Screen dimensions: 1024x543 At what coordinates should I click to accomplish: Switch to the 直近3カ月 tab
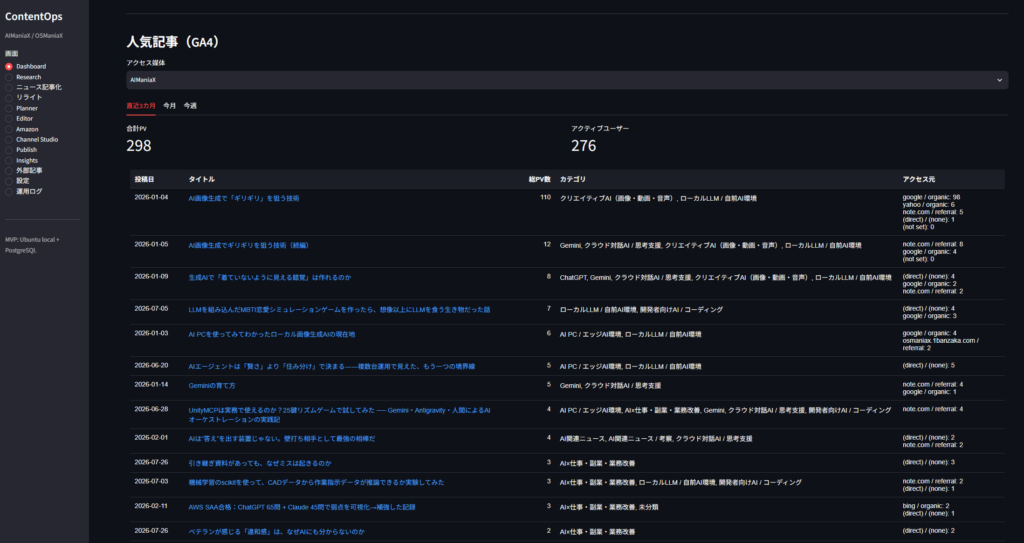pyautogui.click(x=140, y=106)
